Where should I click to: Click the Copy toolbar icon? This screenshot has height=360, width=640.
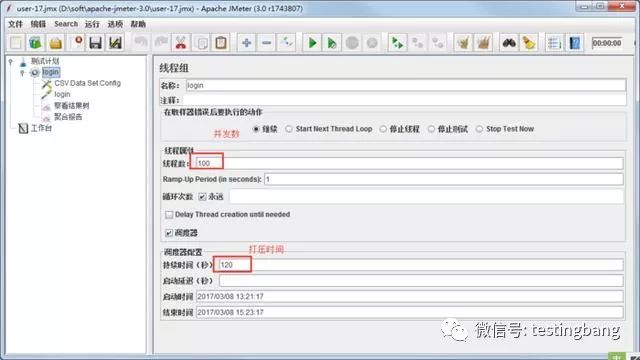pyautogui.click(x=202, y=43)
